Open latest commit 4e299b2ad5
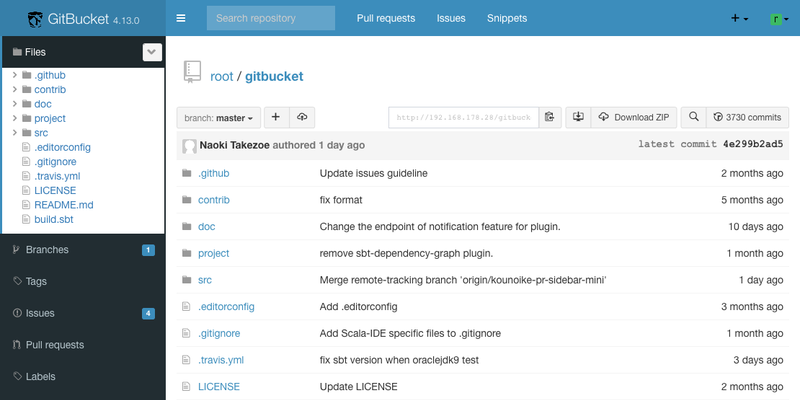This screenshot has width=800, height=400. (753, 144)
